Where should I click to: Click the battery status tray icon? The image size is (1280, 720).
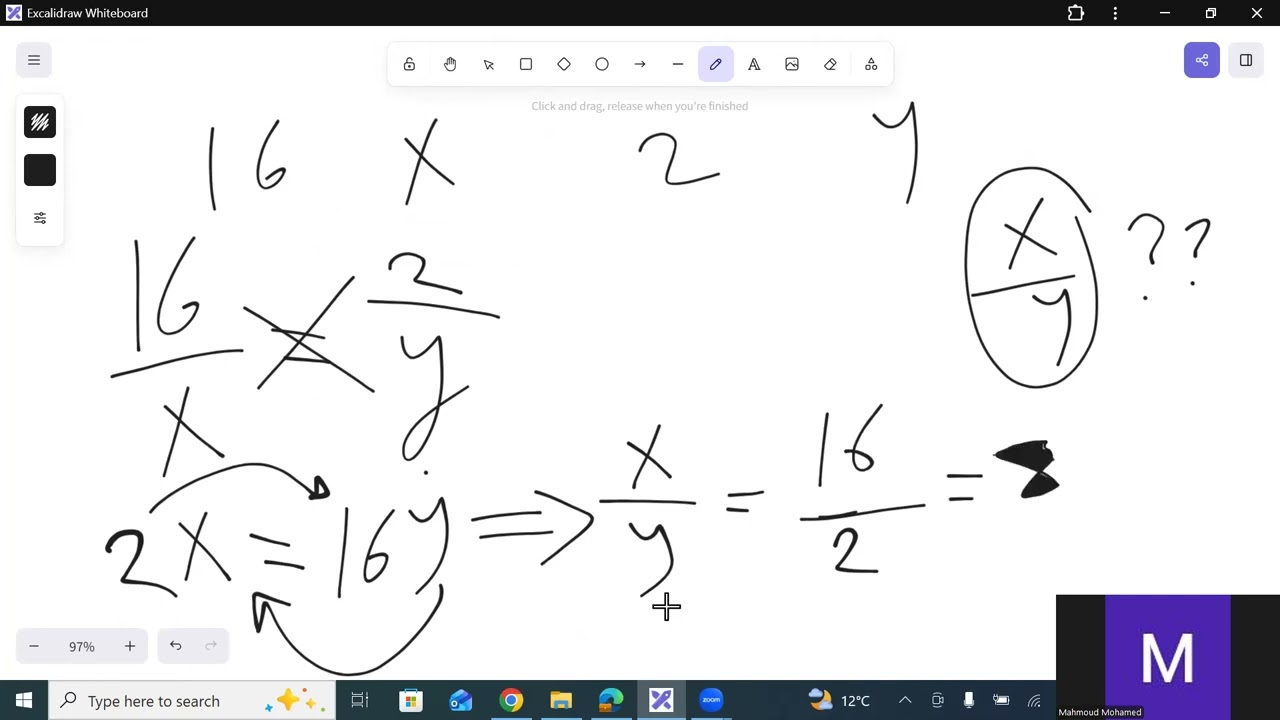[x=1001, y=700]
